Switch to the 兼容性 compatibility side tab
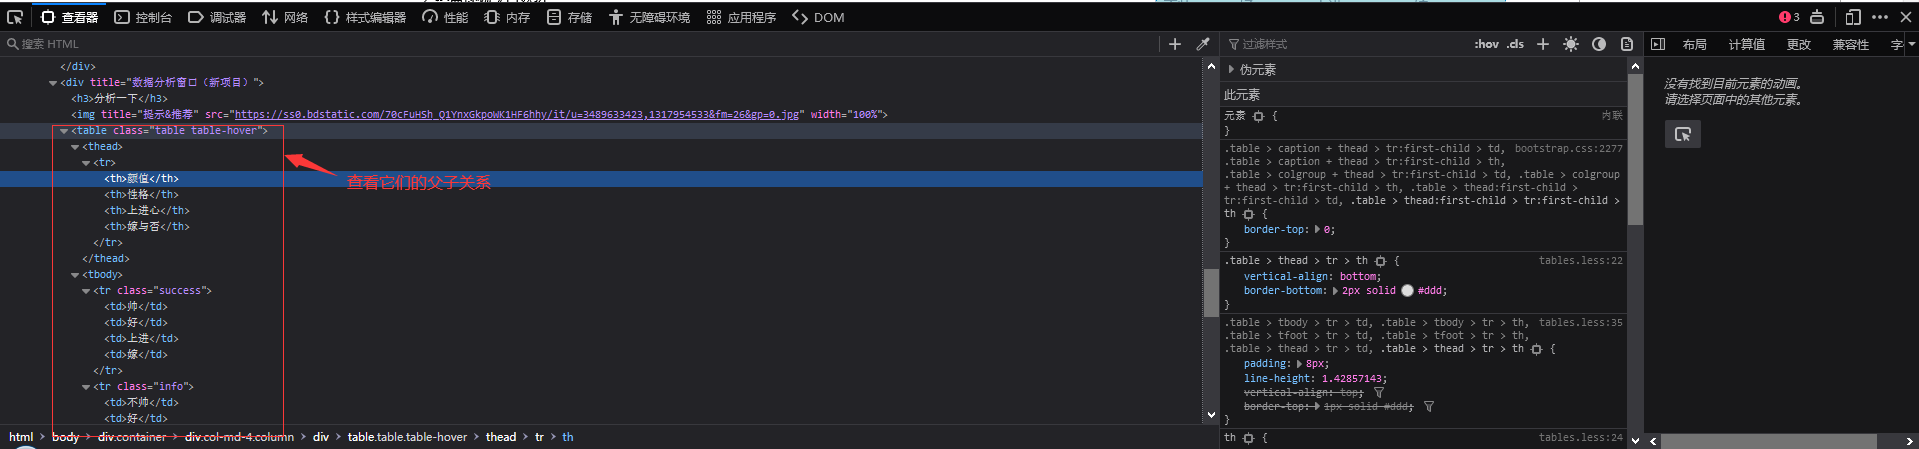Image resolution: width=1919 pixels, height=449 pixels. click(1850, 44)
